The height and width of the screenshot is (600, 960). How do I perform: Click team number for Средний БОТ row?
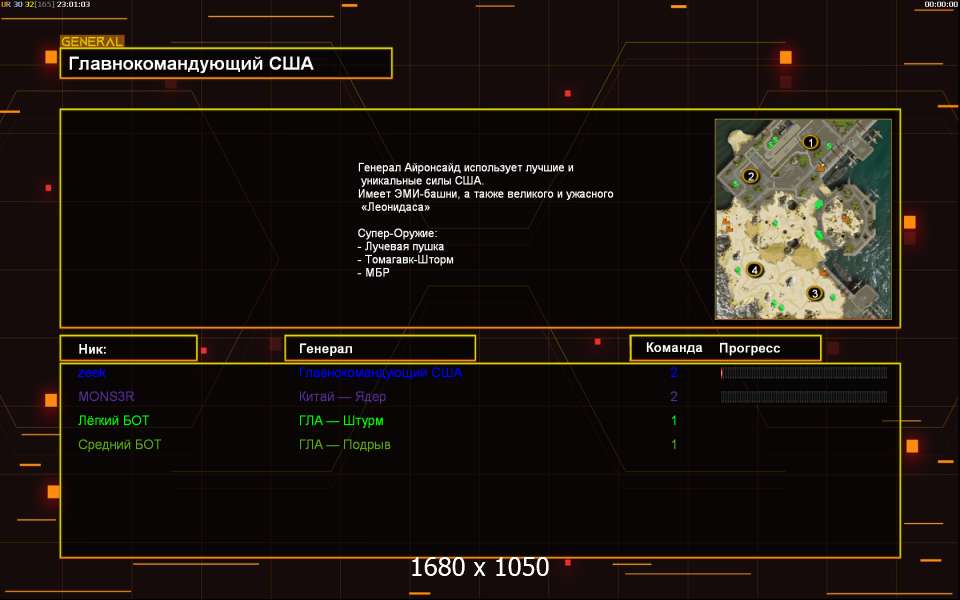click(x=674, y=444)
